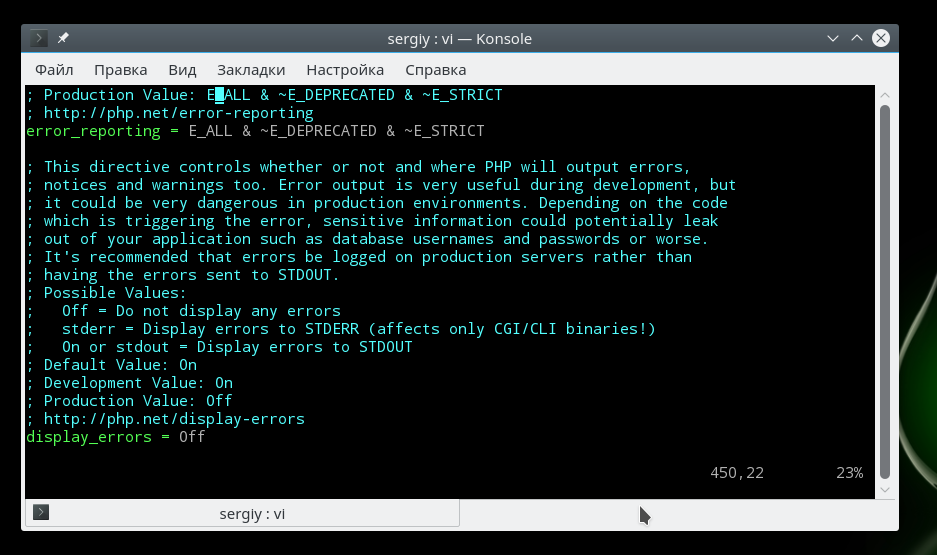Viewport: 937px width, 555px height.
Task: Click 'On or stdout = Display errors' line
Action: (219, 347)
